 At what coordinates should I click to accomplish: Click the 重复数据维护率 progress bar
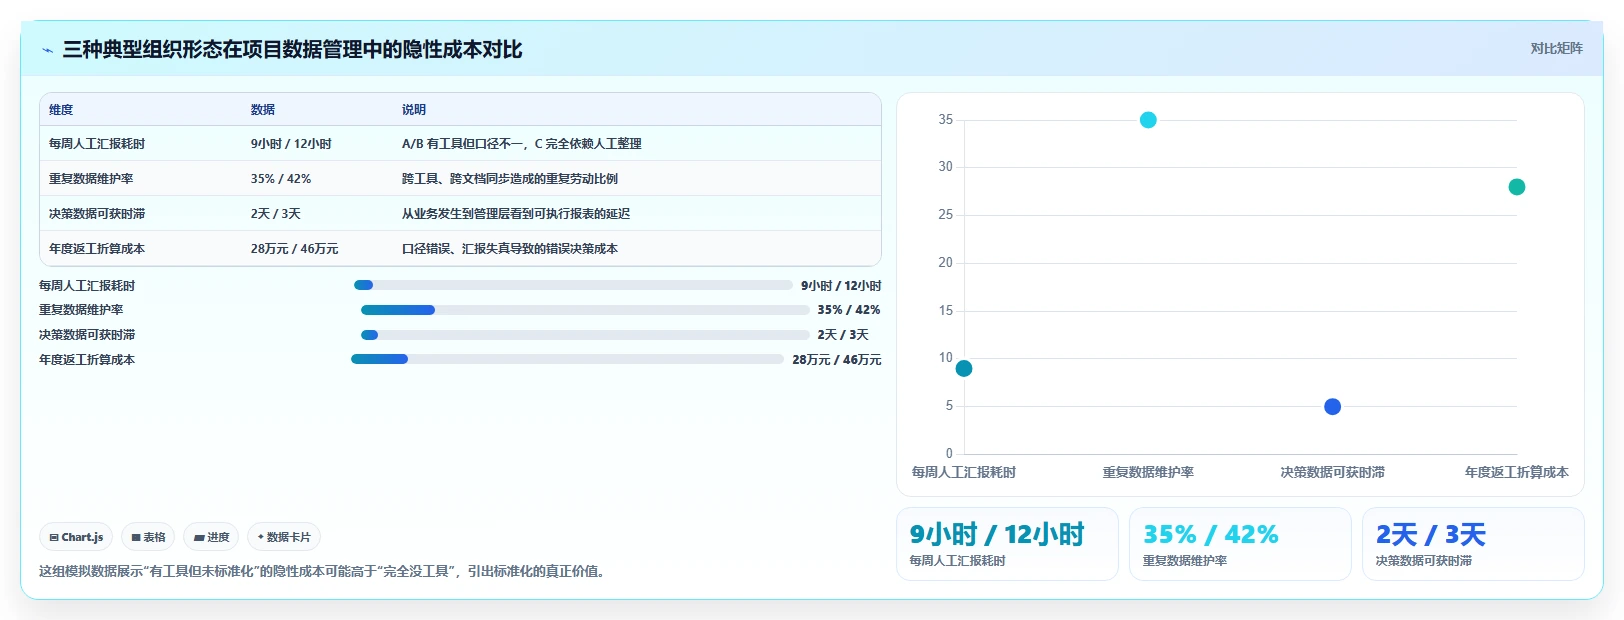point(585,310)
